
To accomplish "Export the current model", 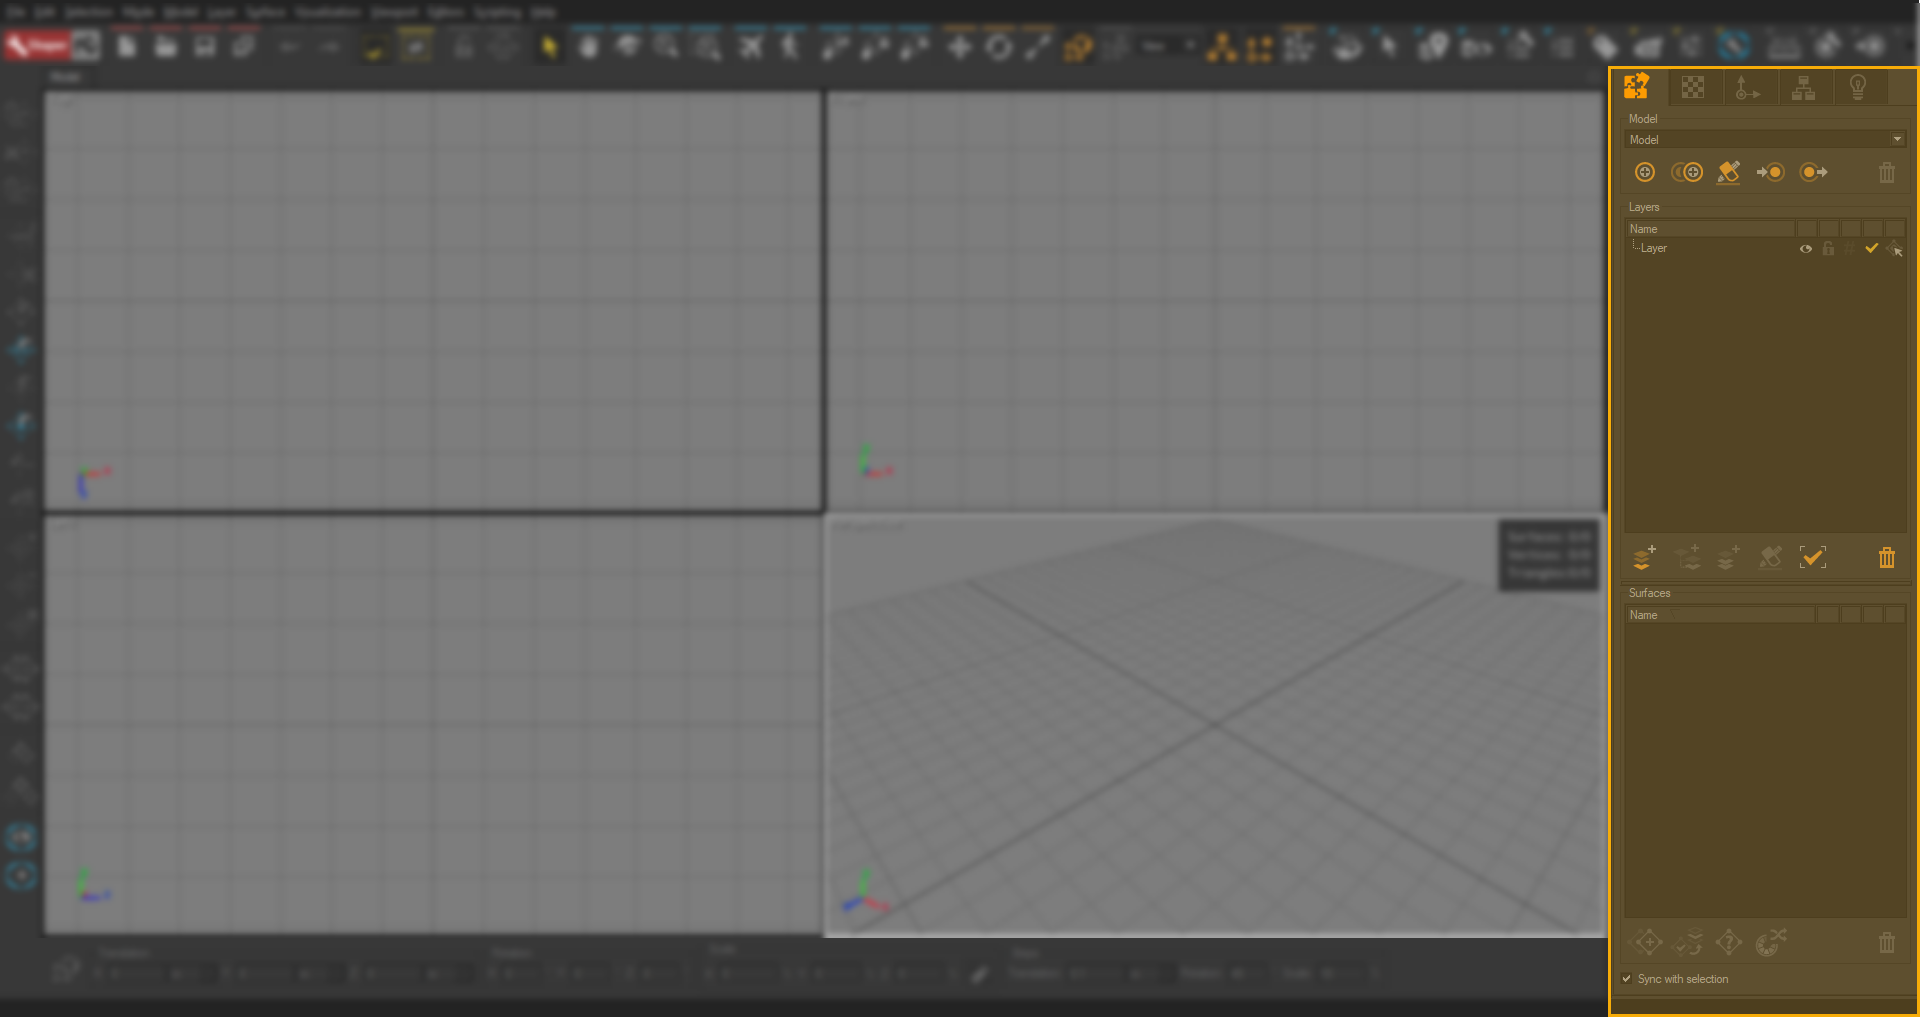I will [x=1812, y=172].
